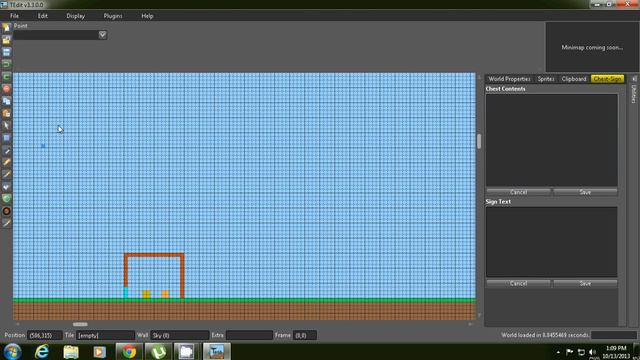Viewport: 640px width, 360px height.
Task: Select the Brush tool
Action: [6, 175]
